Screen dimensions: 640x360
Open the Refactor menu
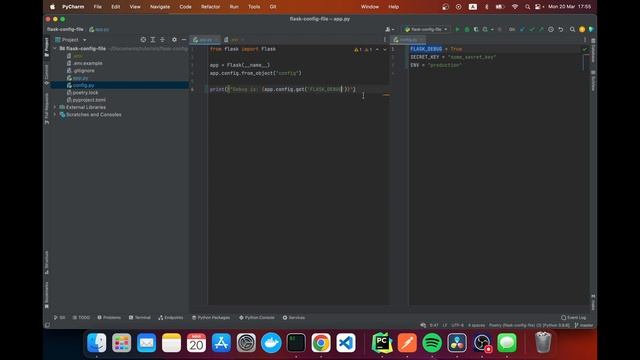click(x=211, y=7)
